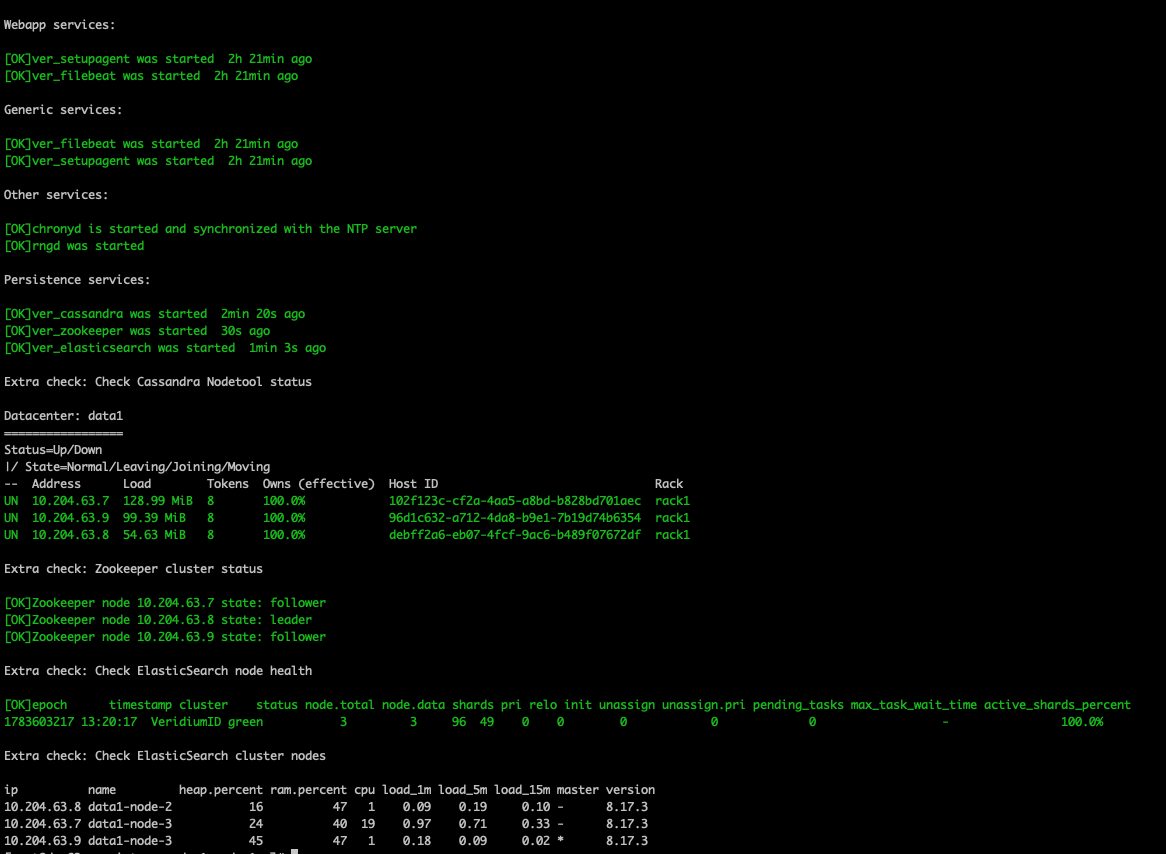The height and width of the screenshot is (854, 1166).
Task: Click the heap percent value 45
Action: (x=256, y=841)
